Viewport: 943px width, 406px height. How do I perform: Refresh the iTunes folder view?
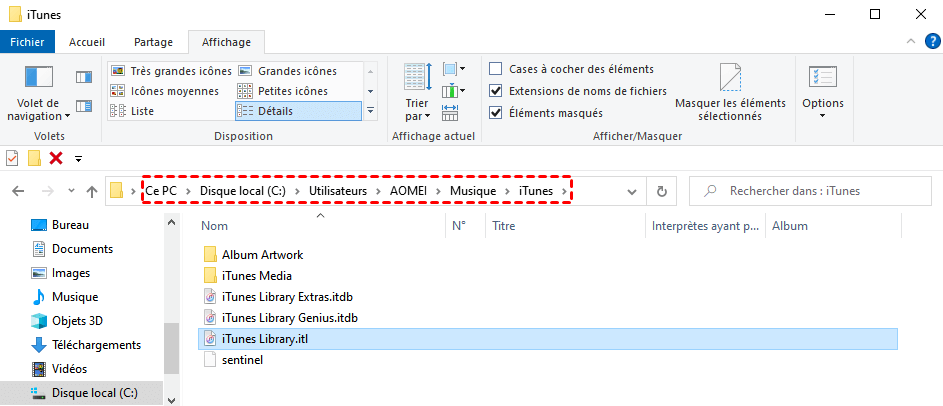tap(662, 192)
